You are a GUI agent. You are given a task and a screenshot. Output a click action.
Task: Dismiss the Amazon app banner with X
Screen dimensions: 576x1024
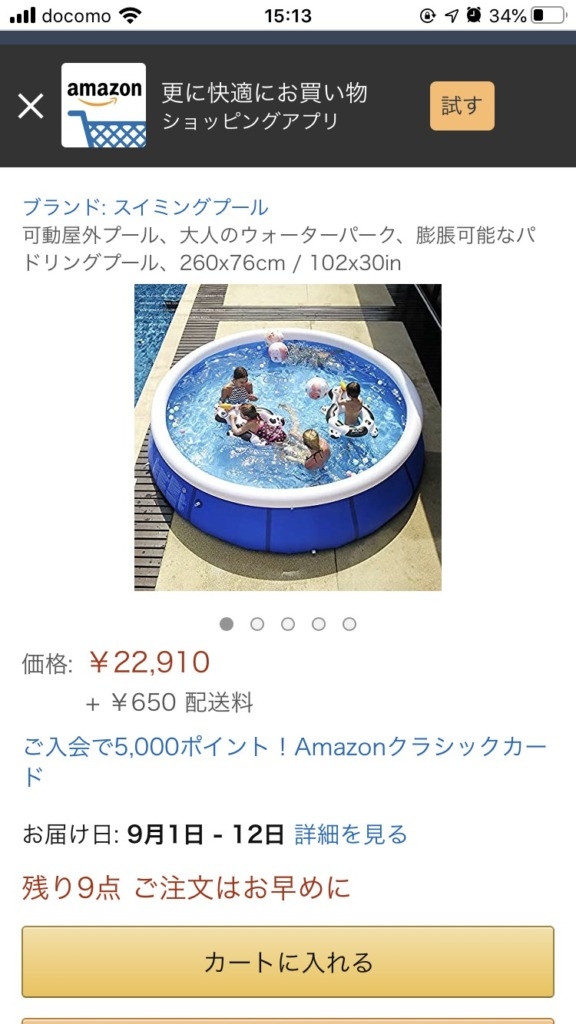click(31, 106)
